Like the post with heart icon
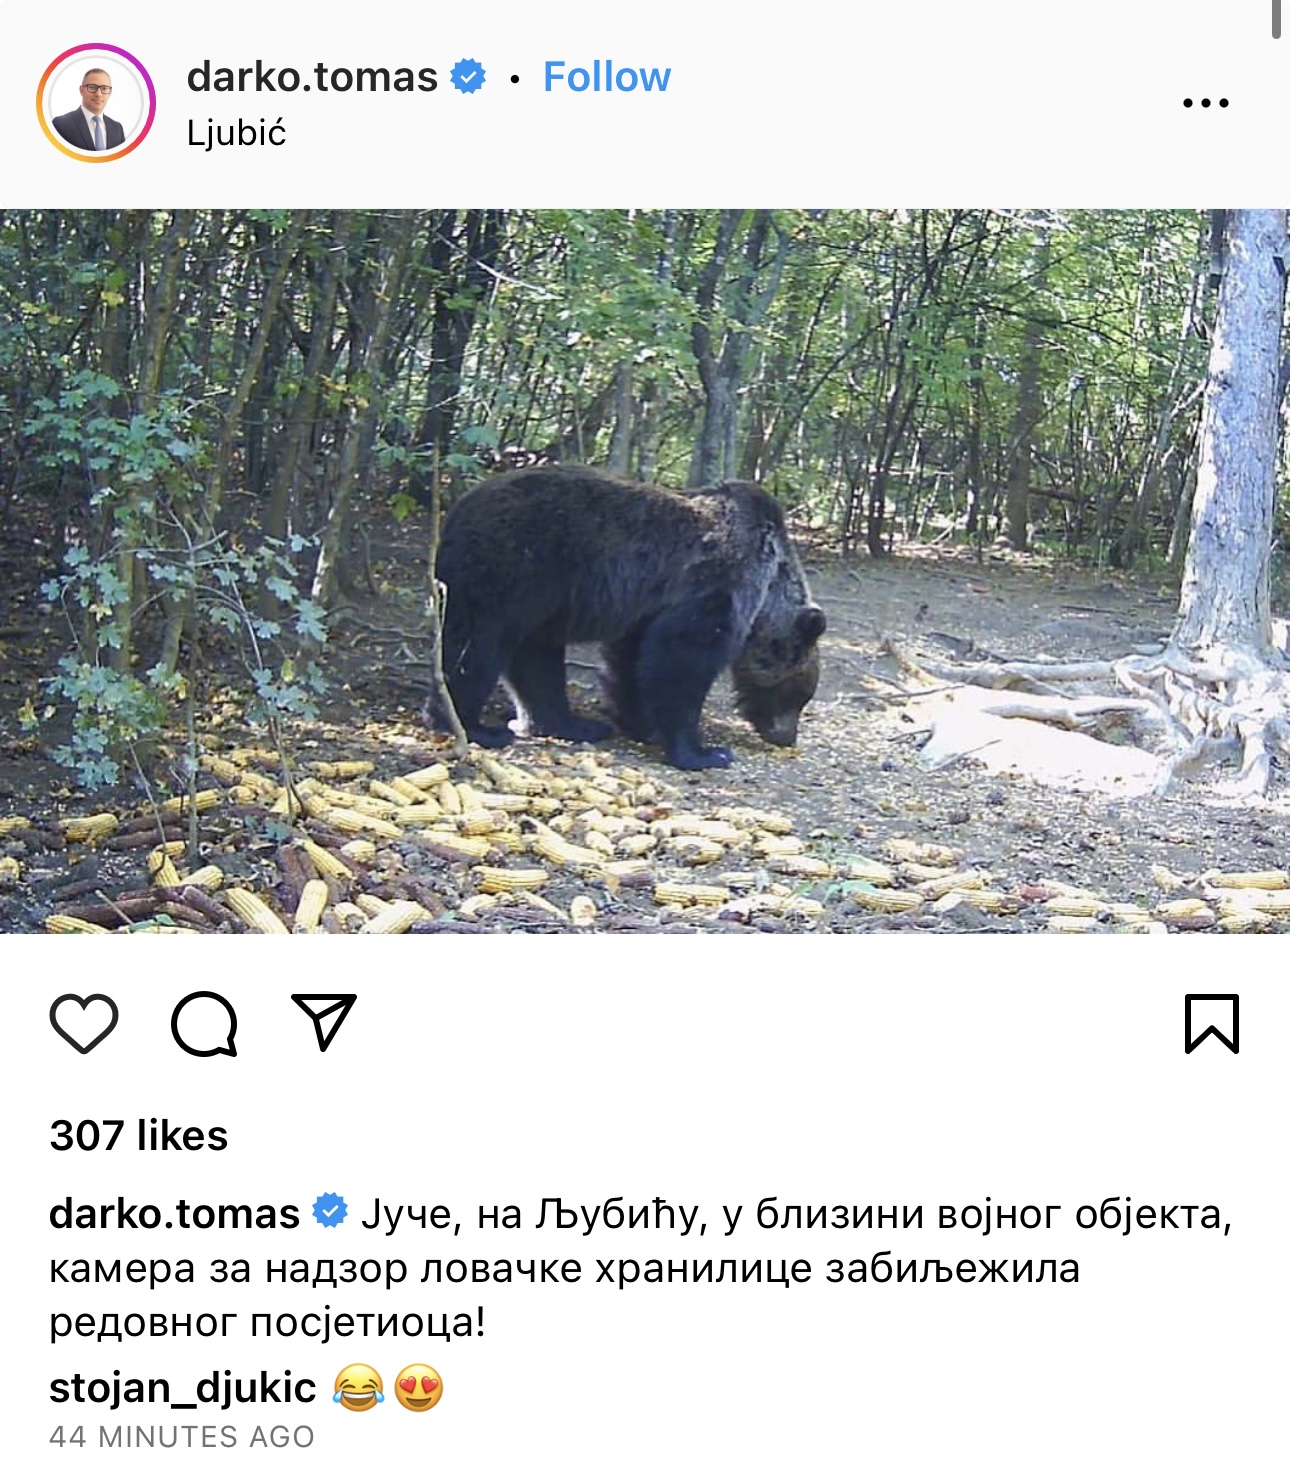 [84, 1024]
